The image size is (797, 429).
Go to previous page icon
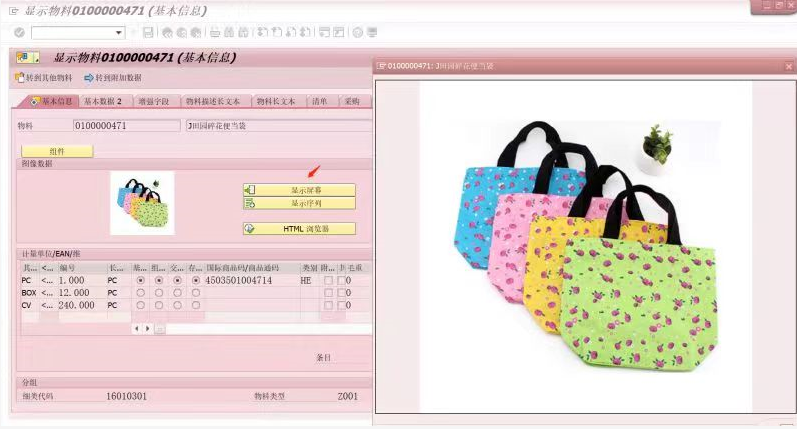coord(277,33)
